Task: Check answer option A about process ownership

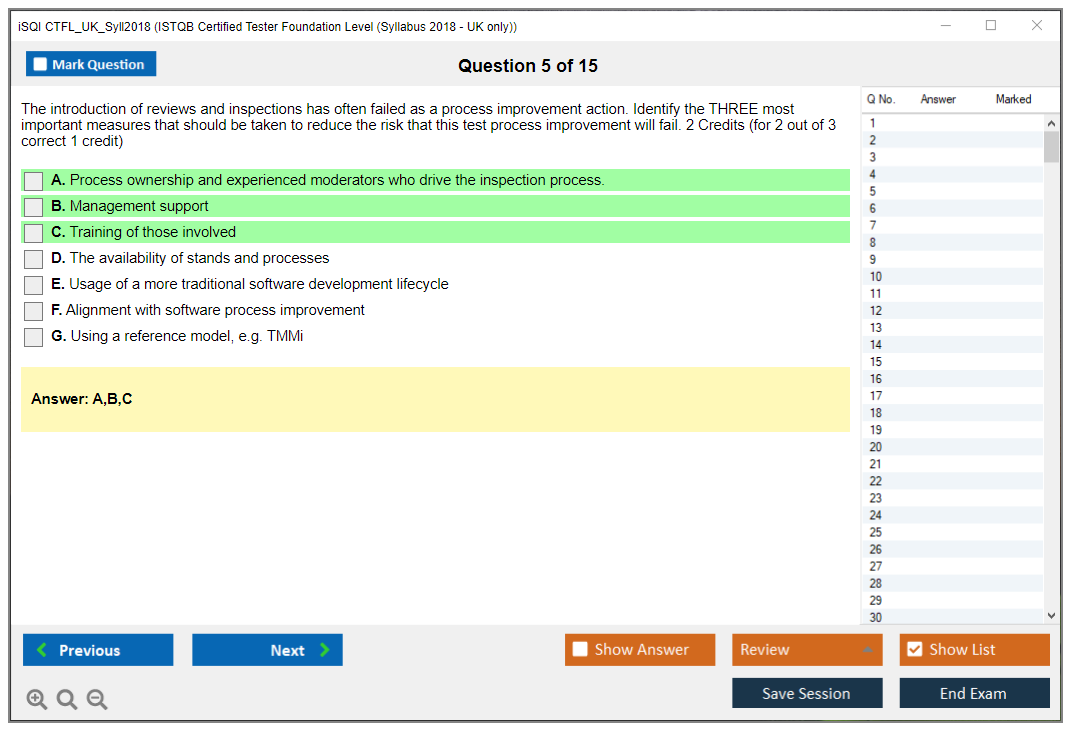Action: 34,181
